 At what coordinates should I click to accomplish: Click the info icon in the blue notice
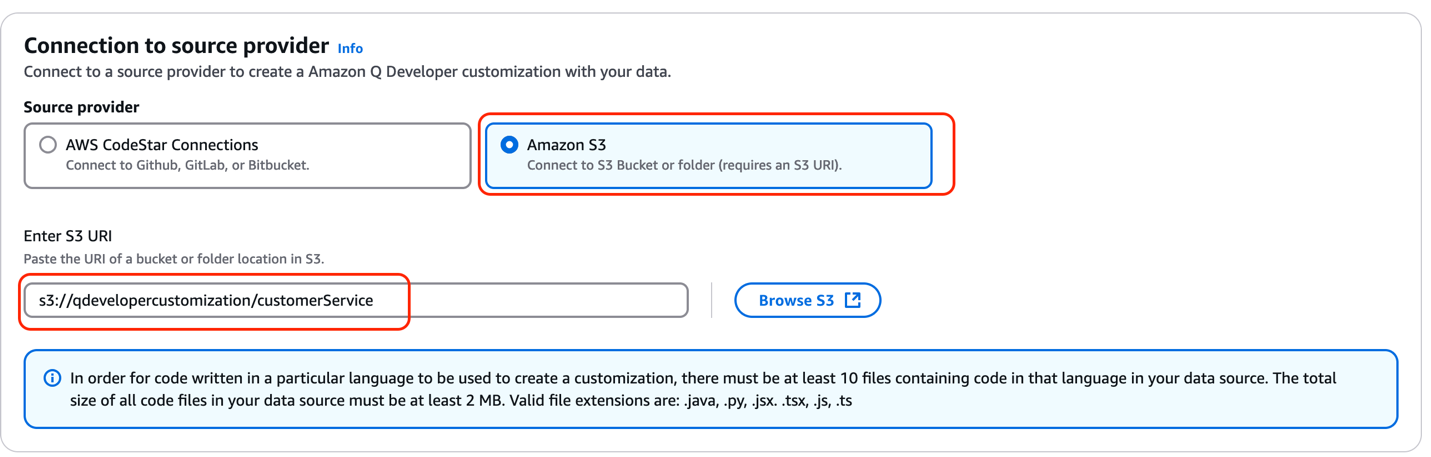coord(52,379)
